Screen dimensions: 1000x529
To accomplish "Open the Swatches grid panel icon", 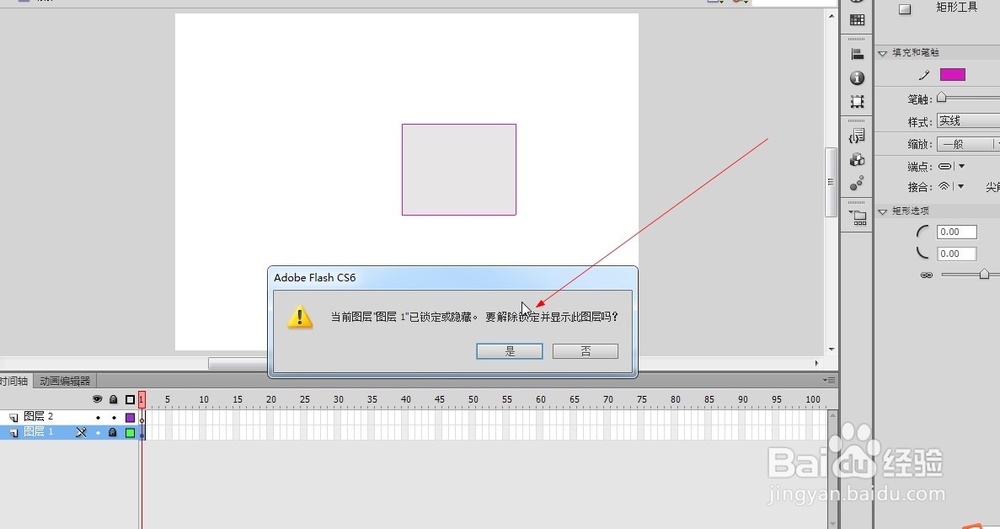I will pyautogui.click(x=857, y=20).
